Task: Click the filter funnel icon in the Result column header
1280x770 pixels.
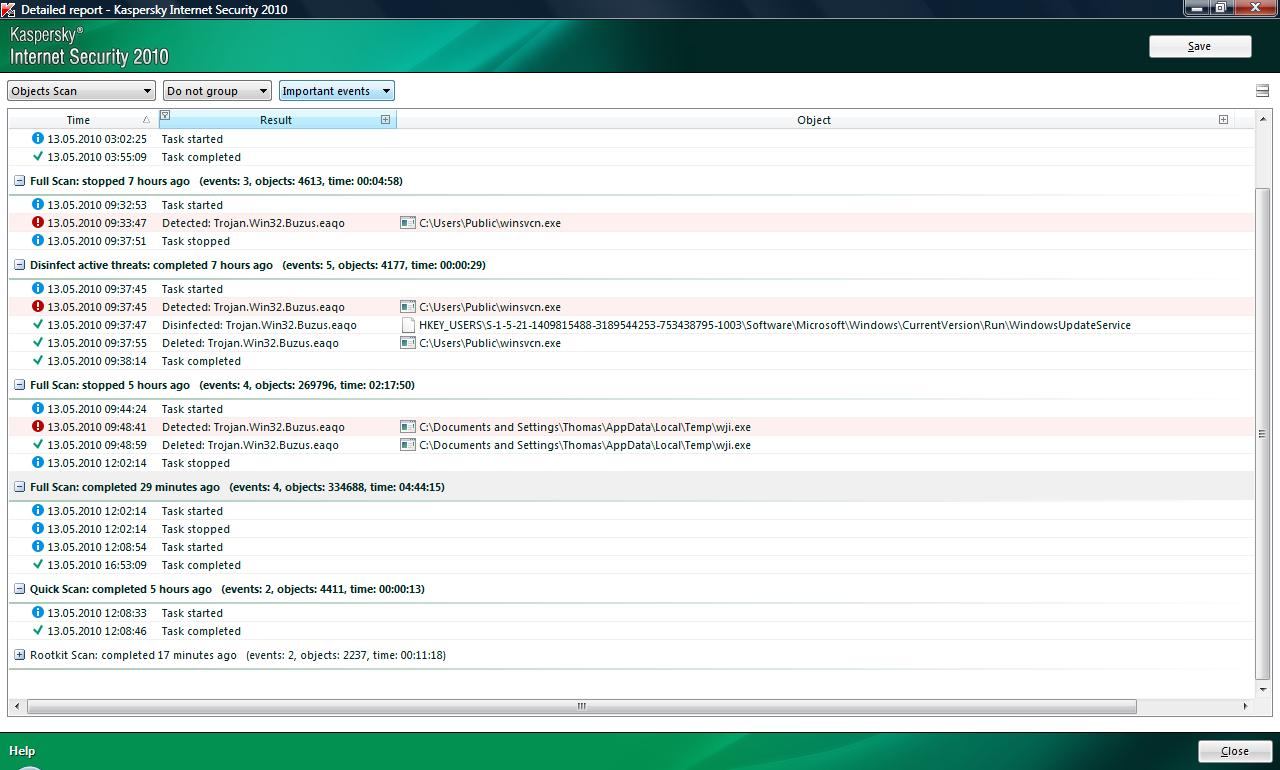Action: [165, 116]
